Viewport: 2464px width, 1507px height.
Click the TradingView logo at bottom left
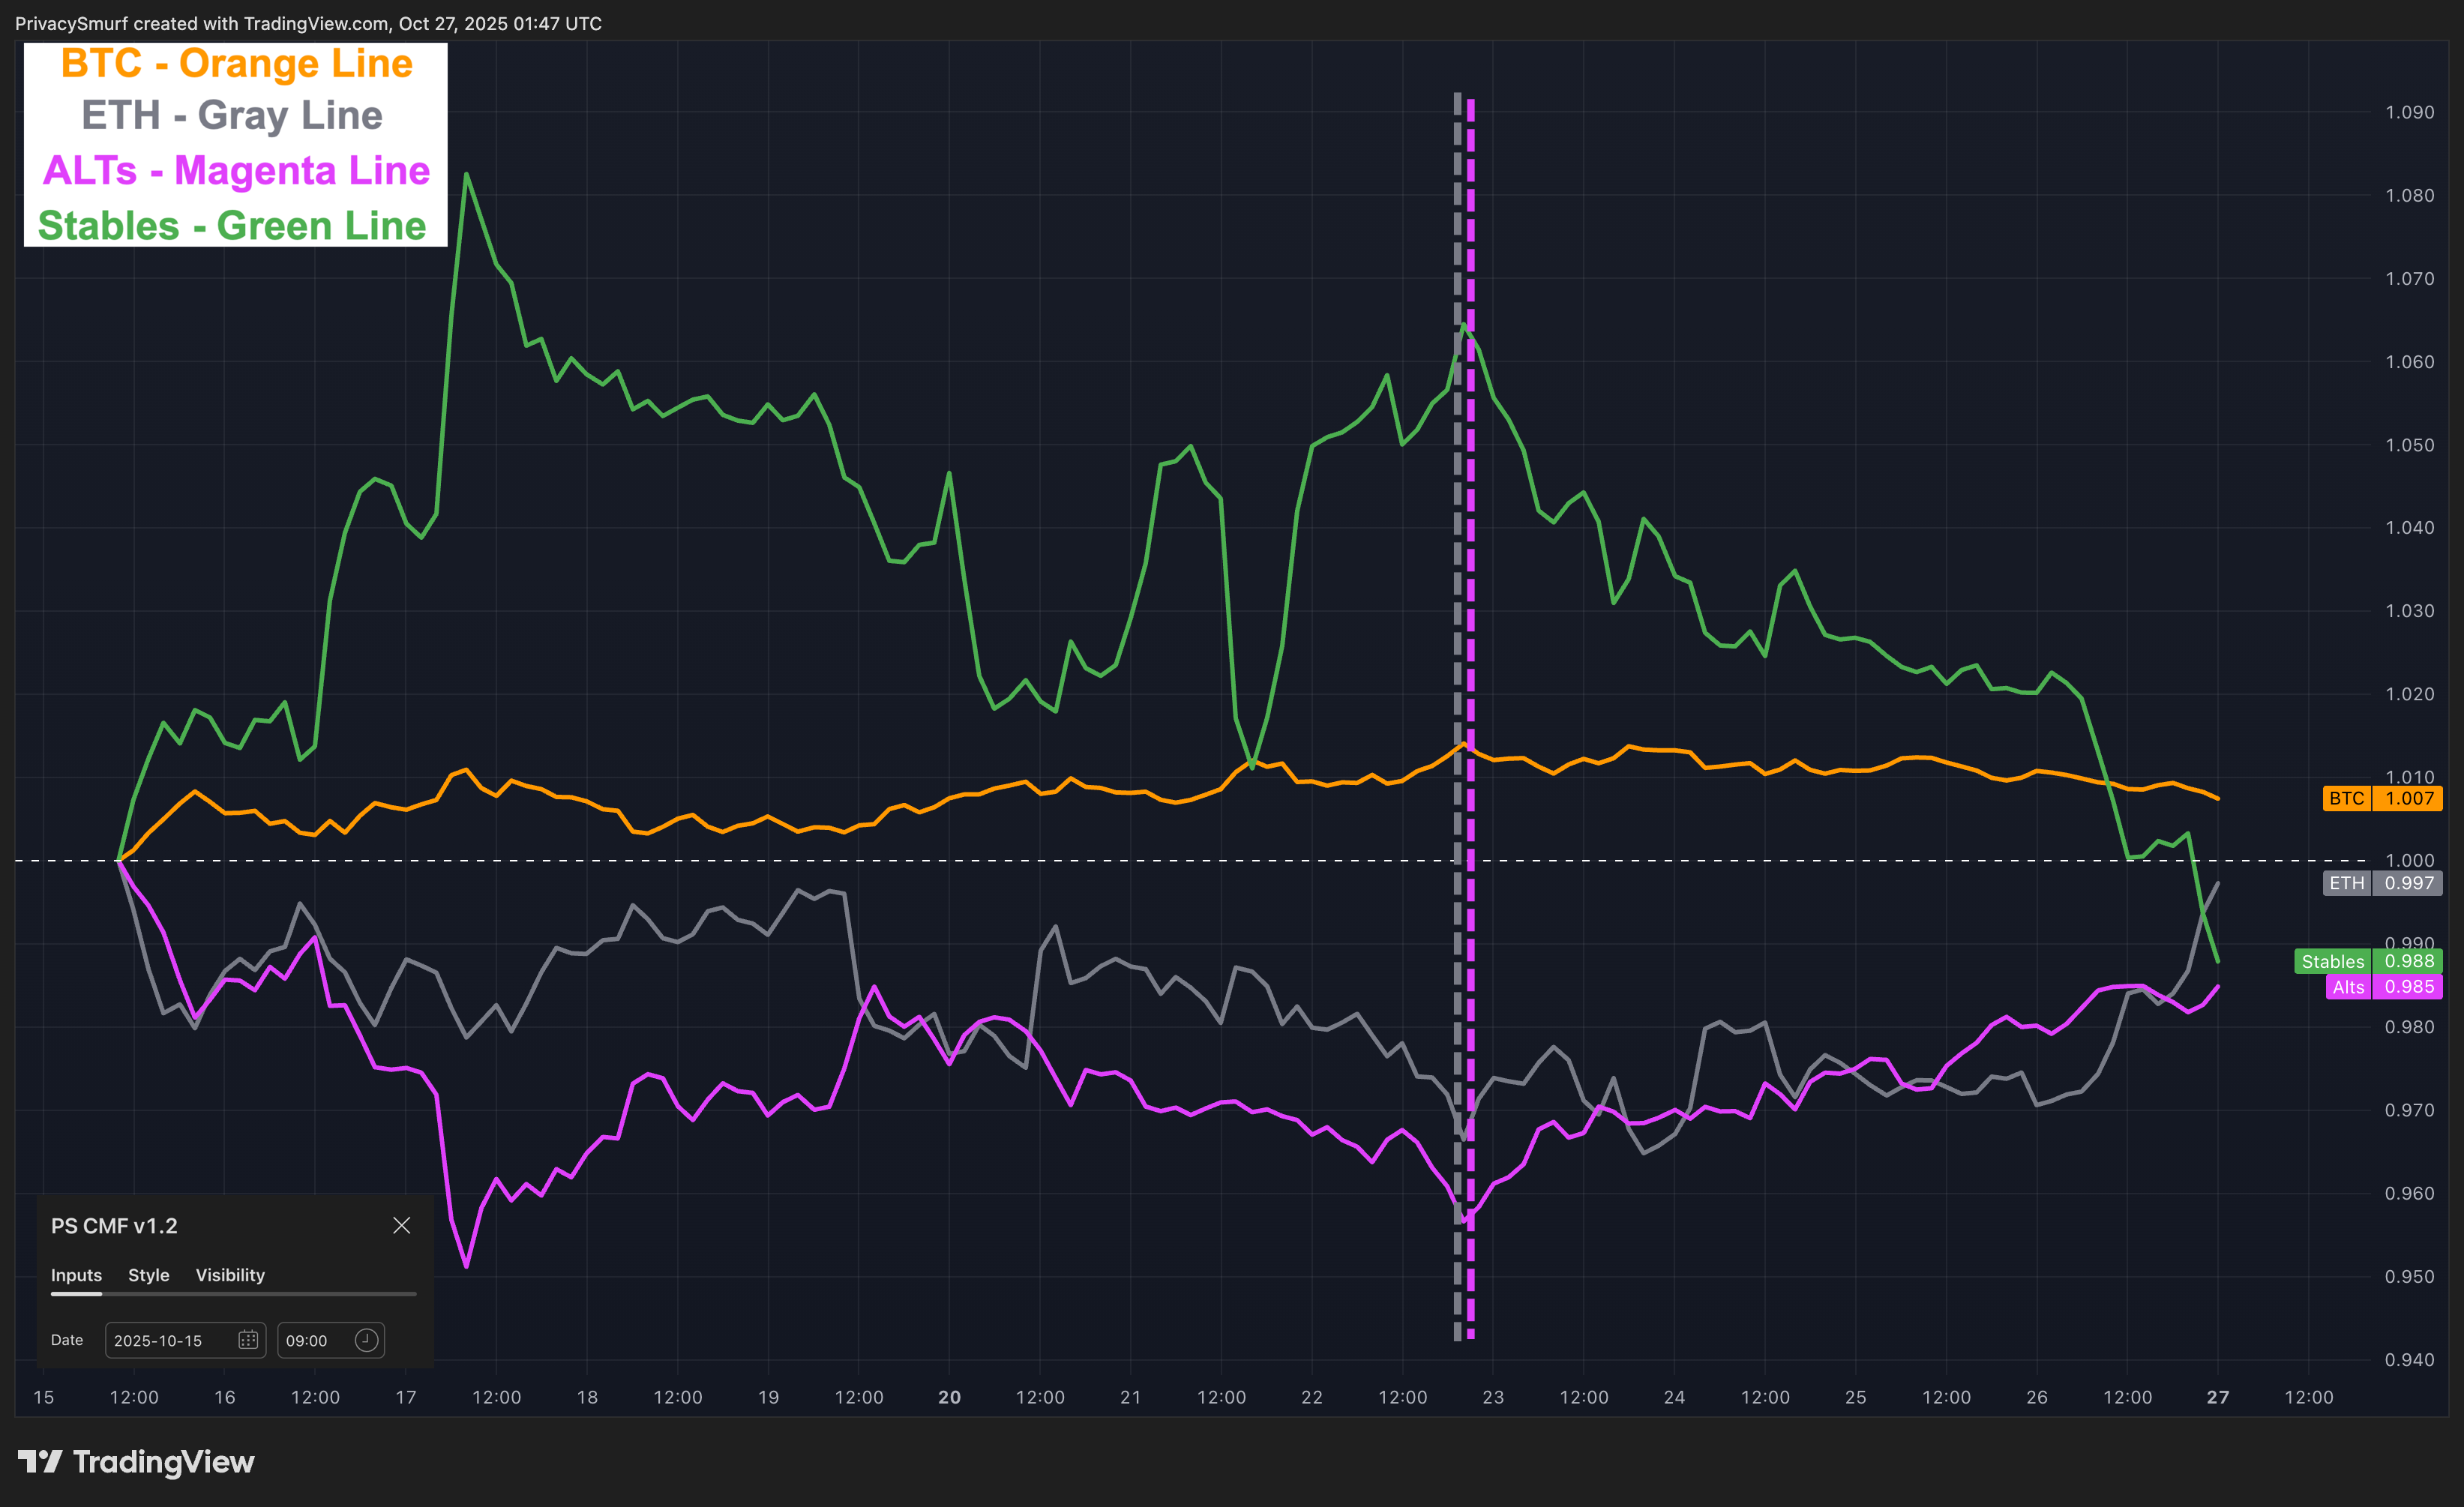click(136, 1462)
